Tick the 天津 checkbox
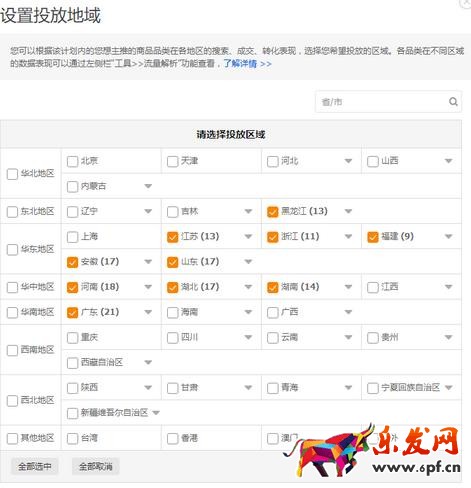 [x=172, y=161]
